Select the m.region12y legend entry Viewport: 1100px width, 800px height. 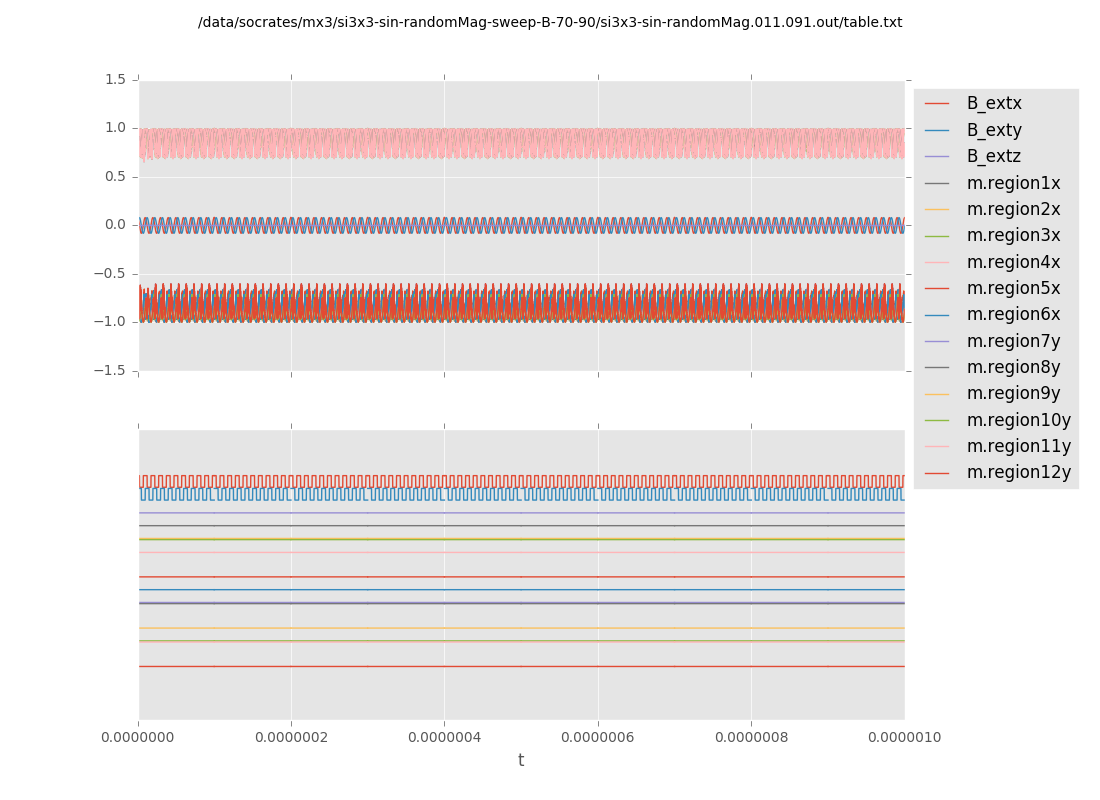pos(1018,472)
